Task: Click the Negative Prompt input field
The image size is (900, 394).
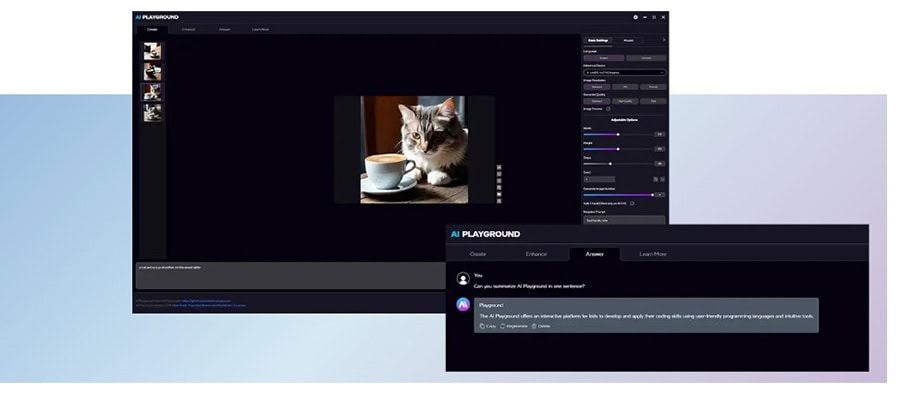Action: point(624,220)
